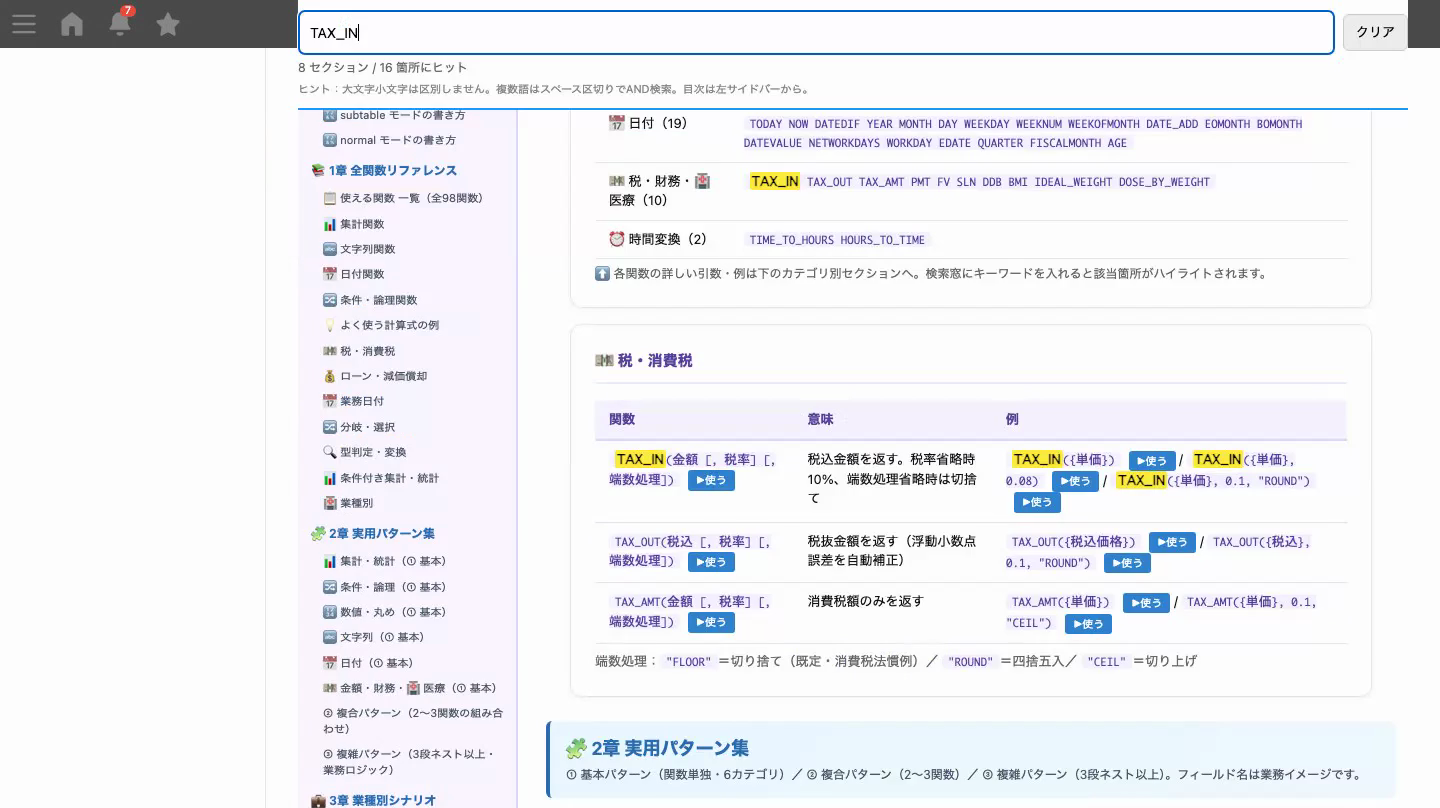
Task: Select 税・消費税 sidebar entry
Action: pyautogui.click(x=359, y=351)
